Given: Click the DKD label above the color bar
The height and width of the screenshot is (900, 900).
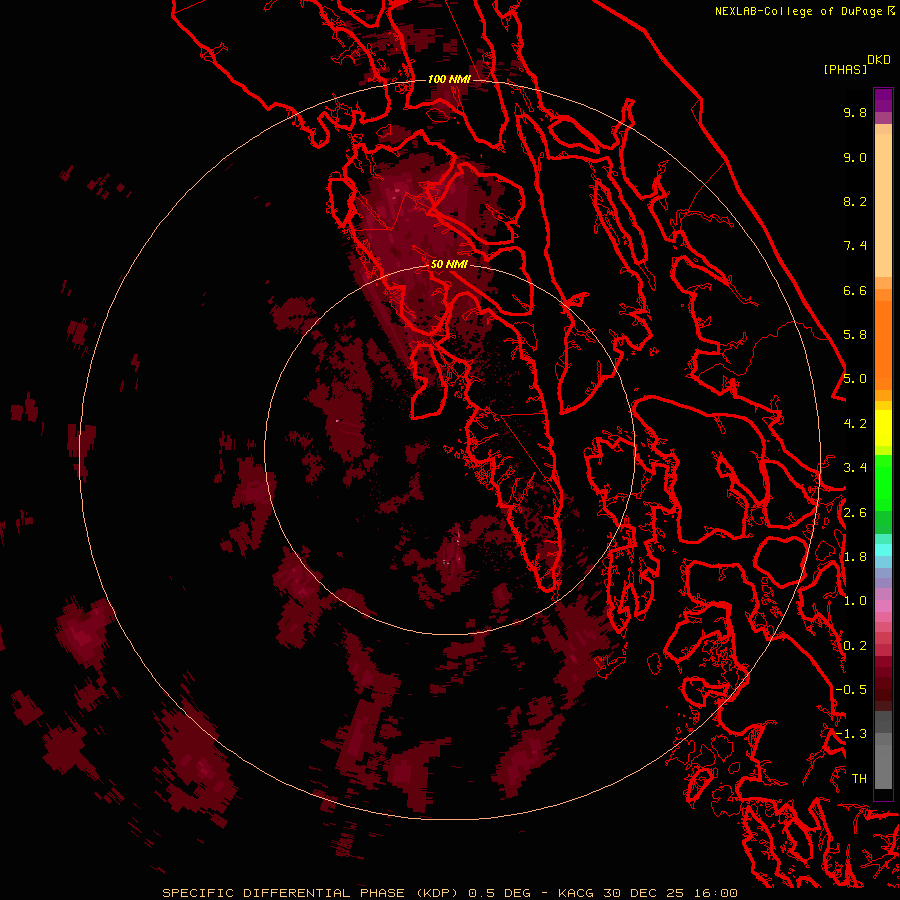Looking at the screenshot, I should tap(879, 59).
